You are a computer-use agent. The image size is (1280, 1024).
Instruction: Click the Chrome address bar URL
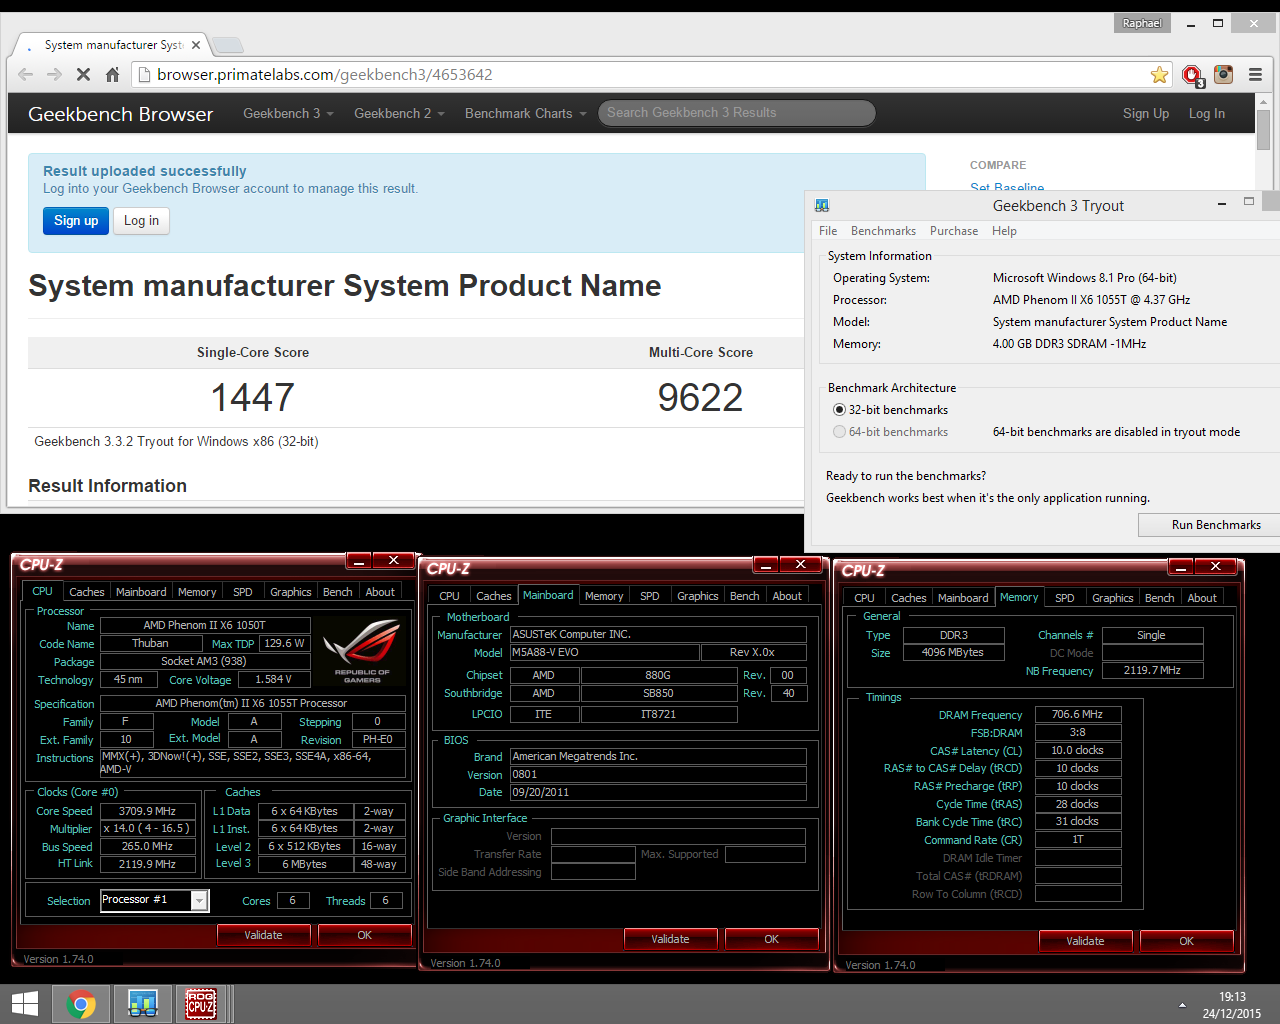point(325,75)
